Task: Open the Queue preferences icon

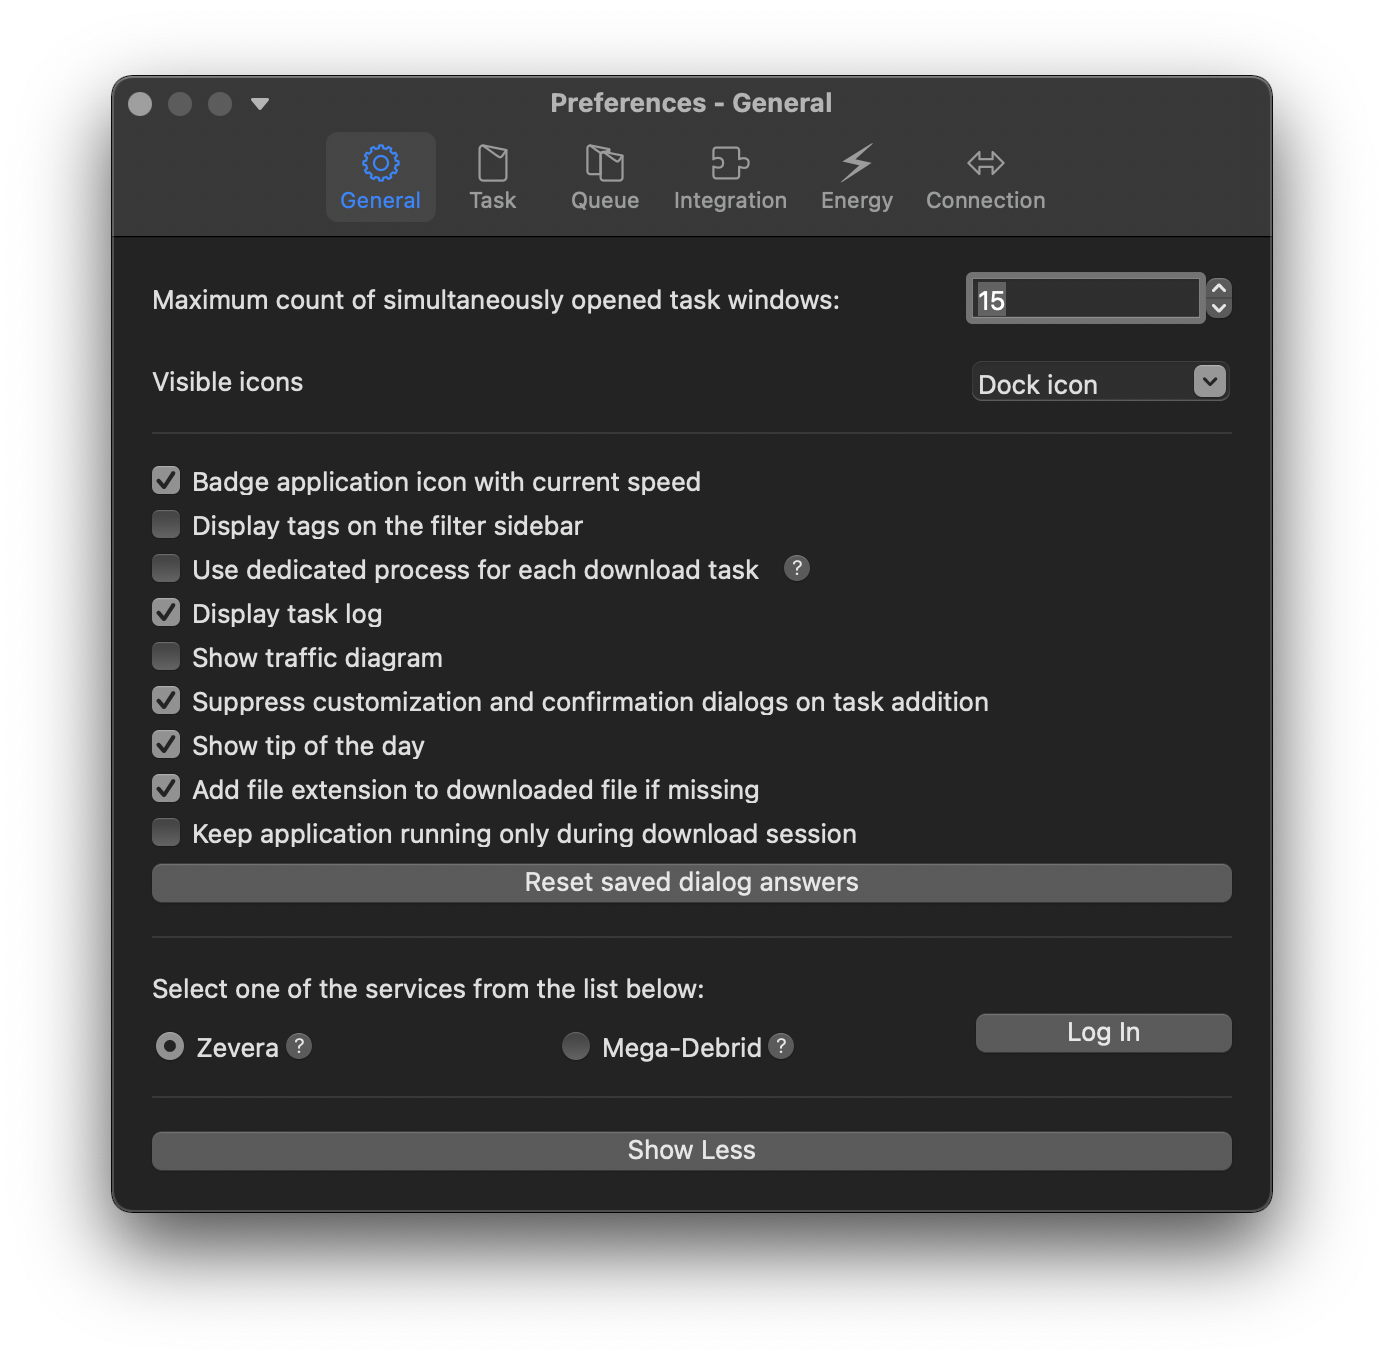Action: pos(604,164)
